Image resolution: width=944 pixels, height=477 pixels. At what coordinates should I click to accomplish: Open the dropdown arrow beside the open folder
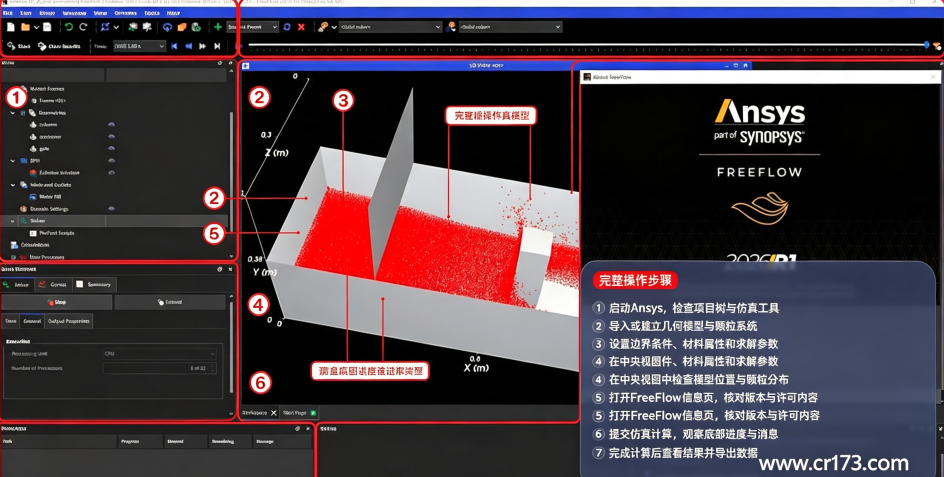coord(36,27)
